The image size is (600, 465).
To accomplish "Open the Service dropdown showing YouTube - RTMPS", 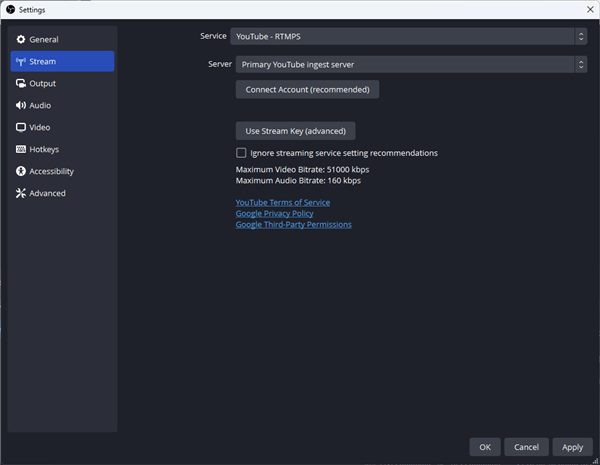I will tap(408, 36).
